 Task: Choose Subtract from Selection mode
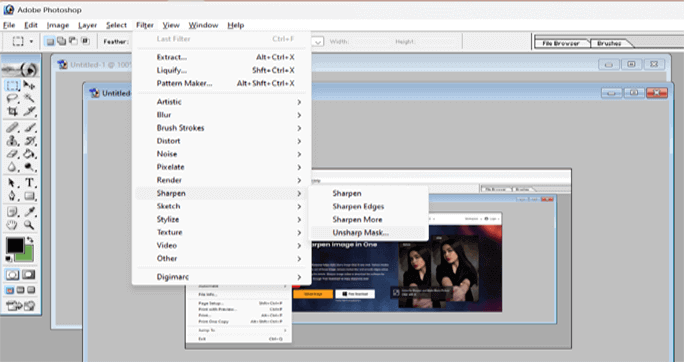(73, 41)
